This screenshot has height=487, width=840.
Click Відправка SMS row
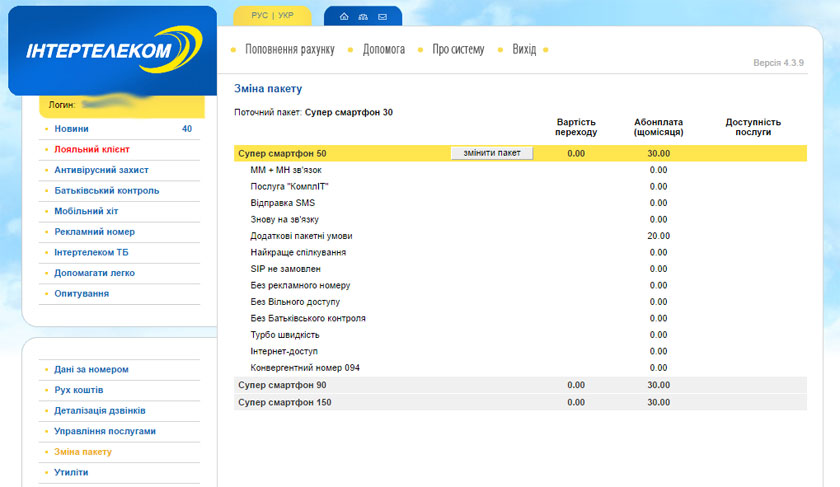520,203
